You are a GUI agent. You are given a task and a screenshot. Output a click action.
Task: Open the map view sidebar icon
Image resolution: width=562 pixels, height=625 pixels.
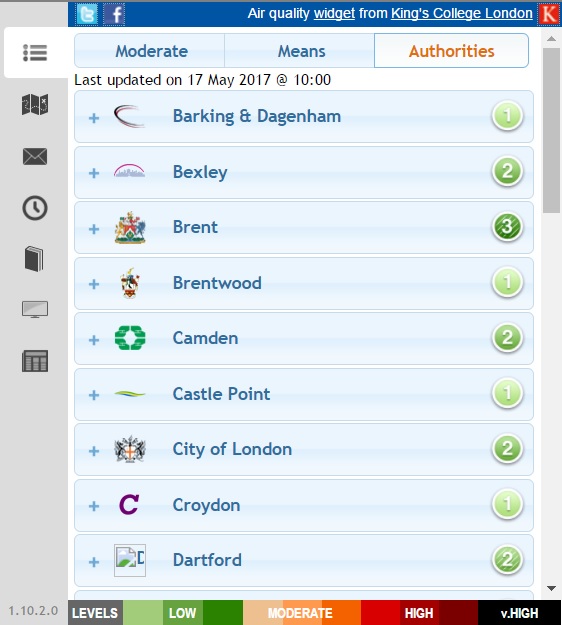click(x=35, y=104)
